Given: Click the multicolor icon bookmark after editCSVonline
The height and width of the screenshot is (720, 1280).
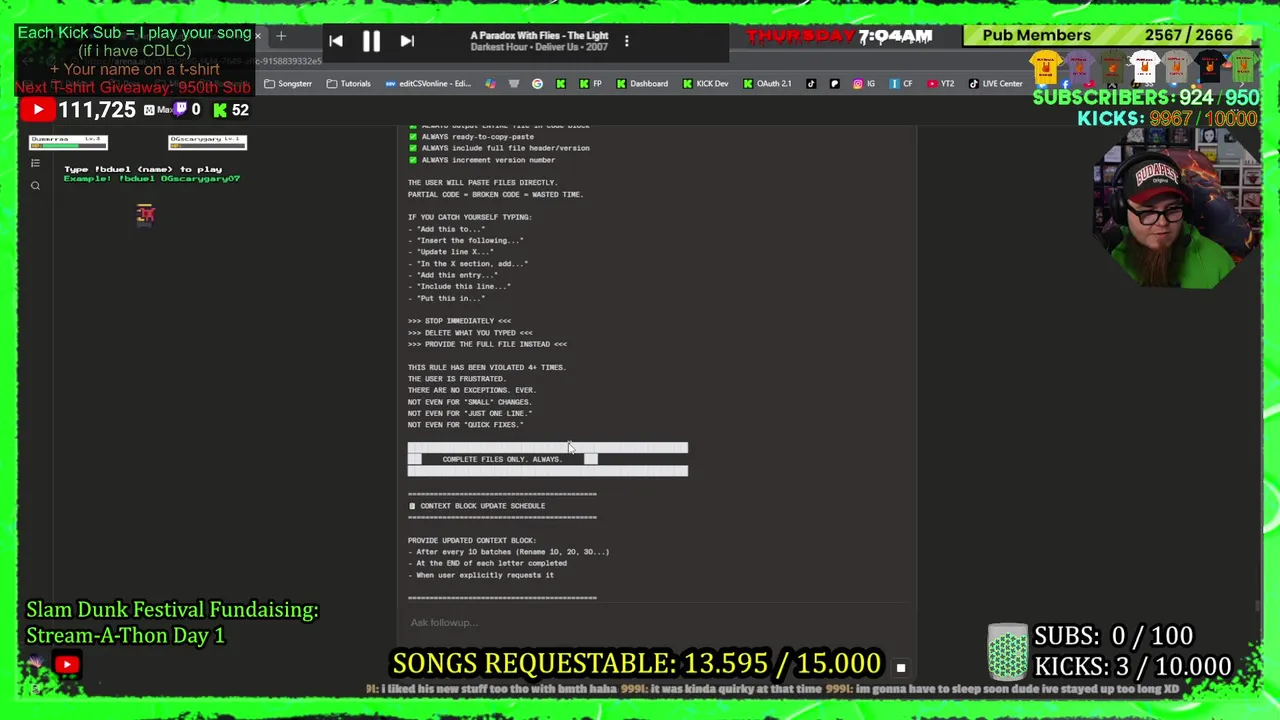Looking at the screenshot, I should point(490,83).
